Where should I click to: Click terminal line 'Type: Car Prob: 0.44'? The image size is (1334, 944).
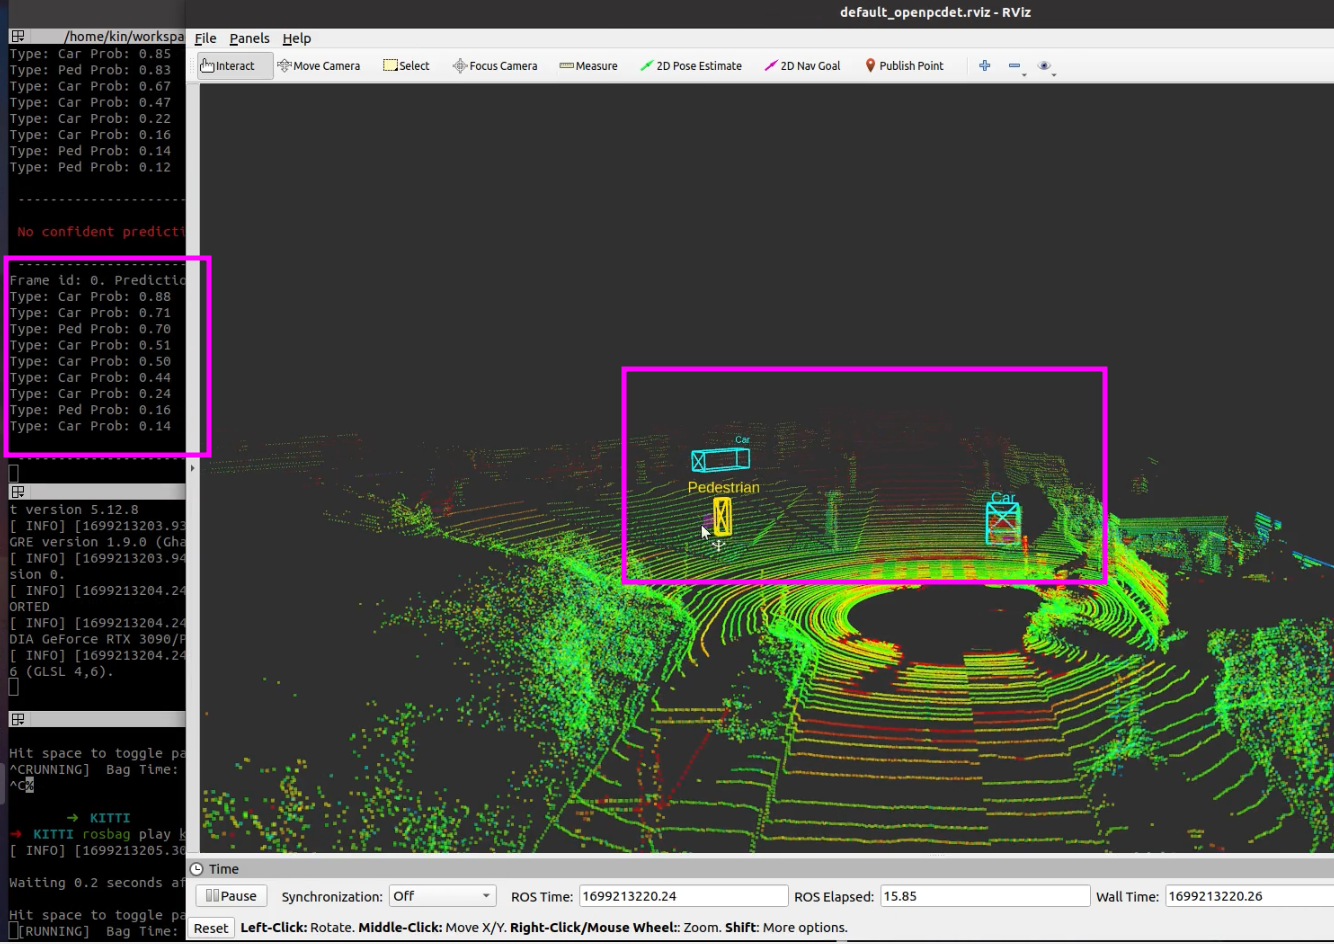click(90, 377)
